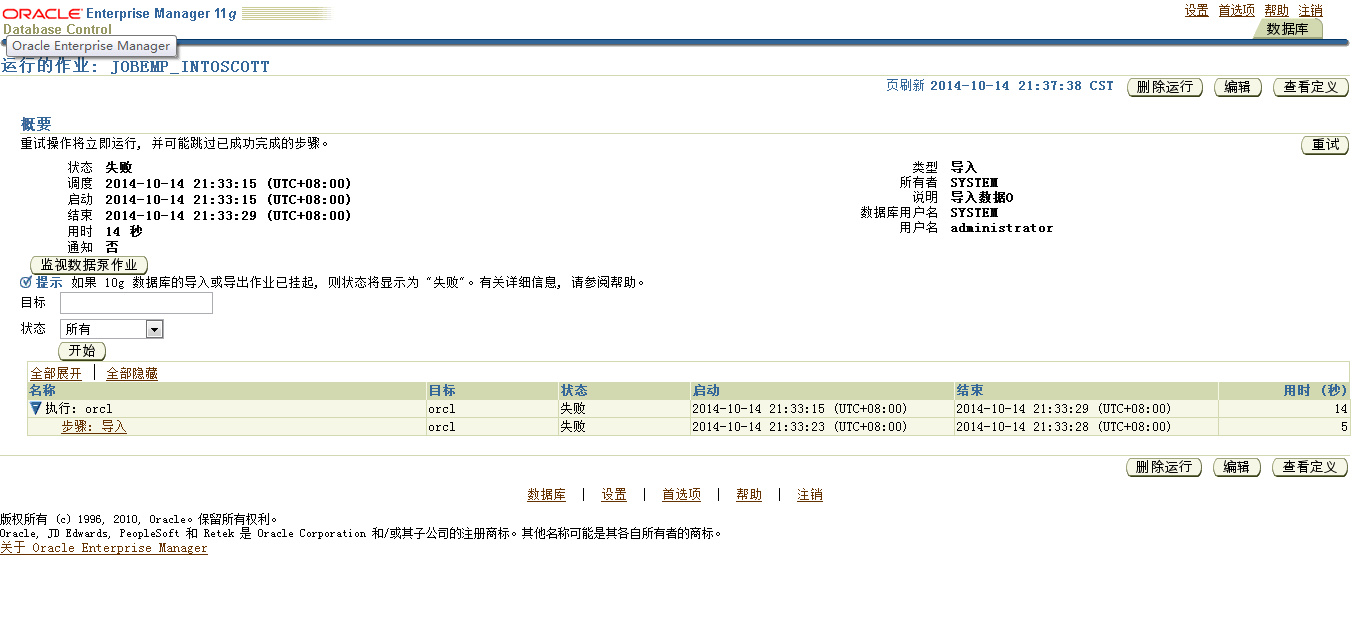This screenshot has height=627, width=1357.
Task: Click the Oracle Enterprise Manager logo
Action: tap(119, 14)
